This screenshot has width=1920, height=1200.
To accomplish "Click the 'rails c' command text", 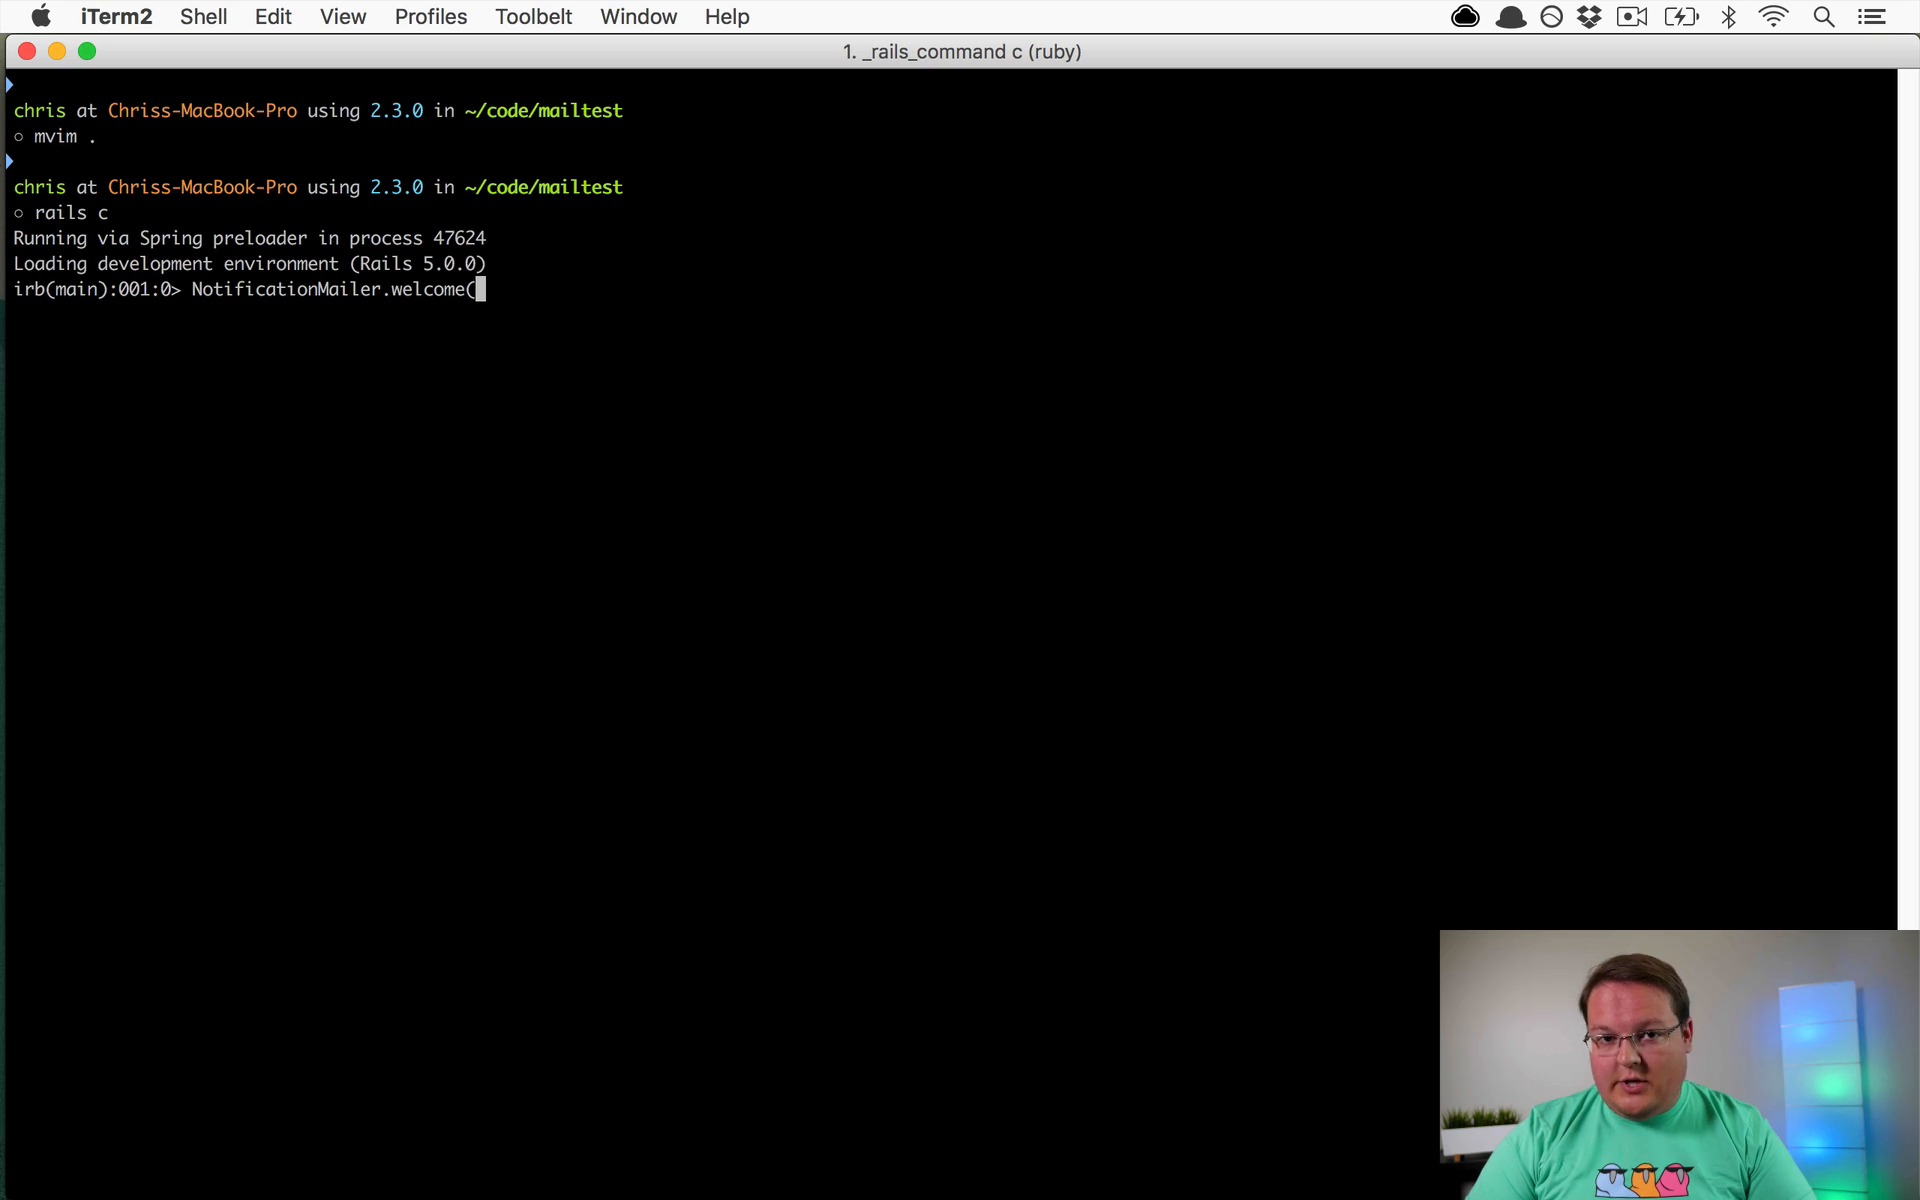I will 71,212.
